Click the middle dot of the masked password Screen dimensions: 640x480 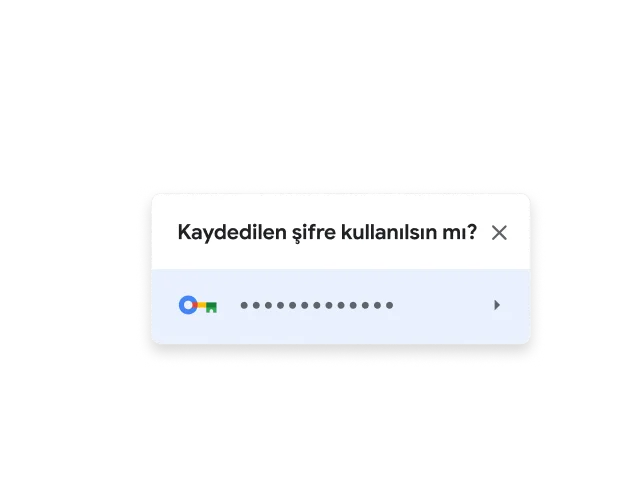(x=317, y=305)
